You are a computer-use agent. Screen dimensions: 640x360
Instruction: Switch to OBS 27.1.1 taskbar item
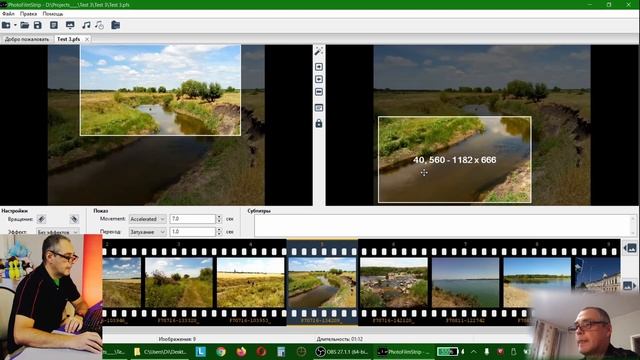(342, 351)
